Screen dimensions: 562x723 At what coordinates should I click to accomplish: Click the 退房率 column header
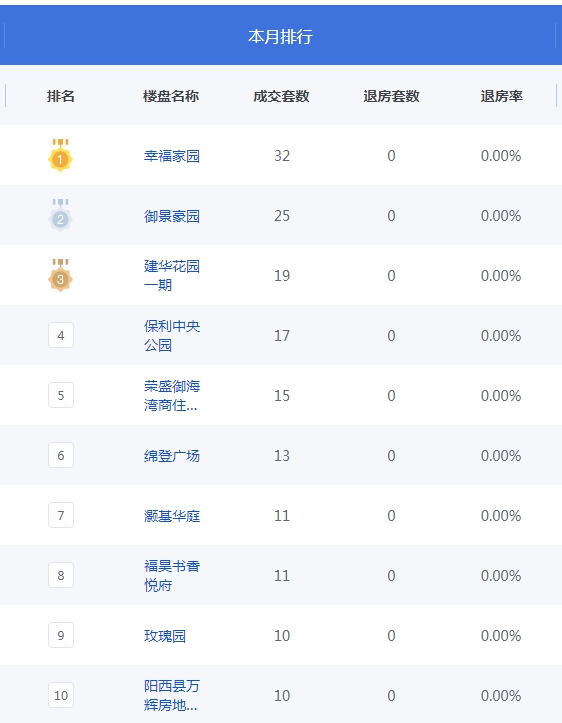pyautogui.click(x=501, y=96)
